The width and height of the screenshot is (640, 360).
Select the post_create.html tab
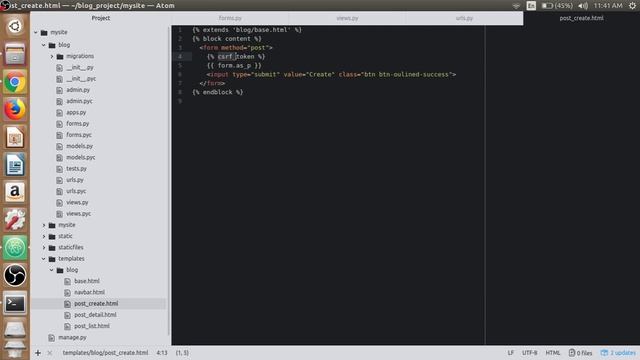[x=582, y=18]
